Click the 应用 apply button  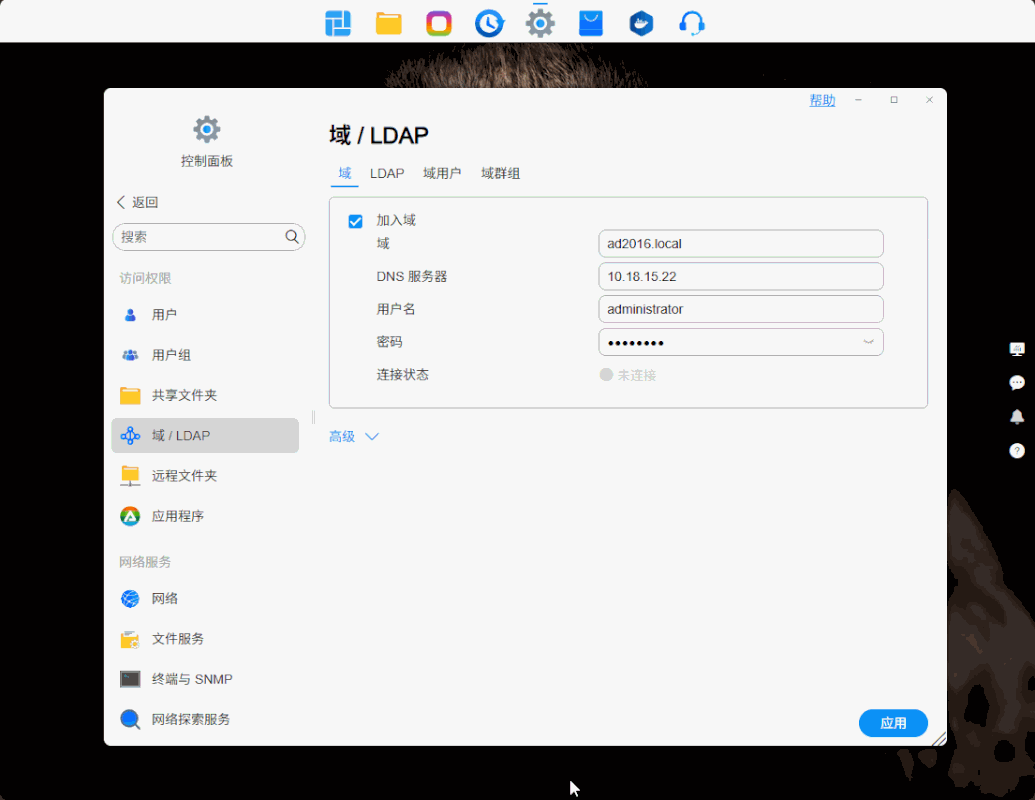click(893, 723)
